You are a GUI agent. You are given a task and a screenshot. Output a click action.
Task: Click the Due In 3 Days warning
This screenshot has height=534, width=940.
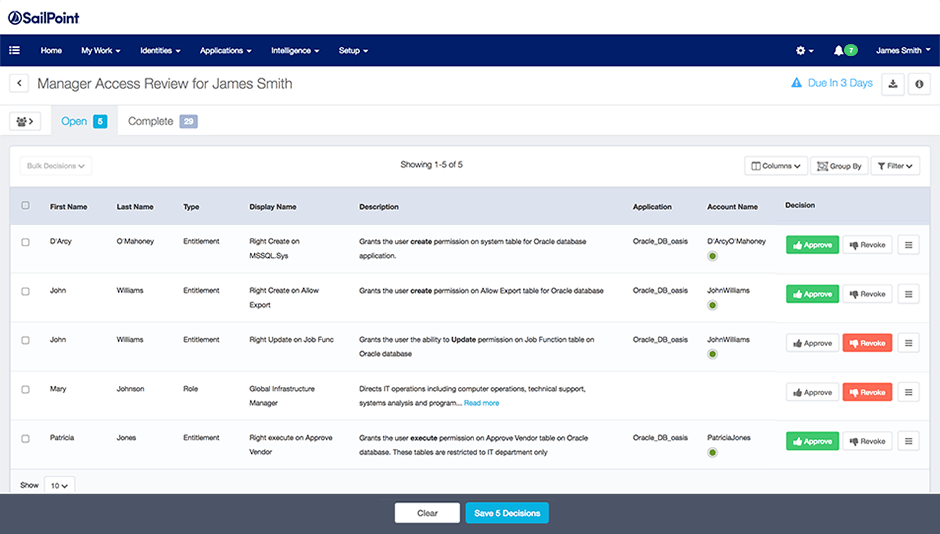[x=831, y=83]
